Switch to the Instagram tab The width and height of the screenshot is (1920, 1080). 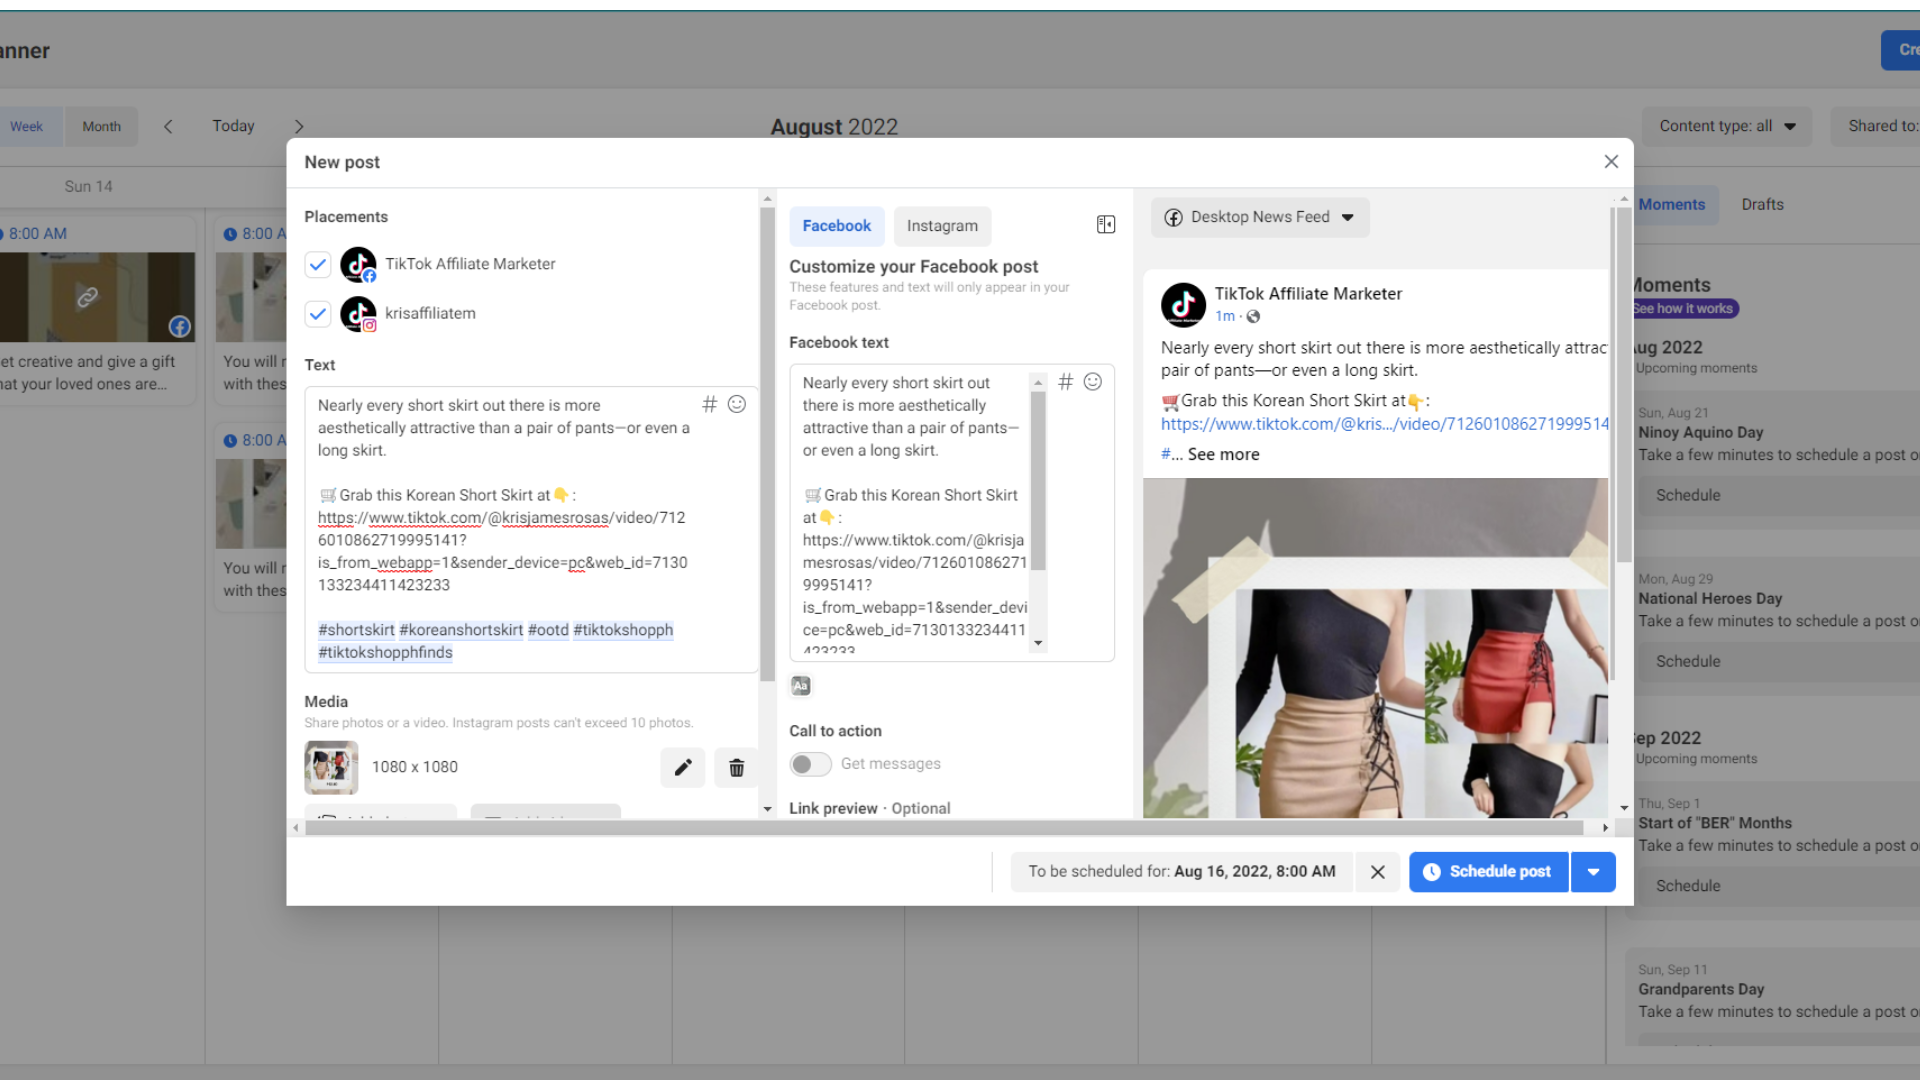pos(942,226)
